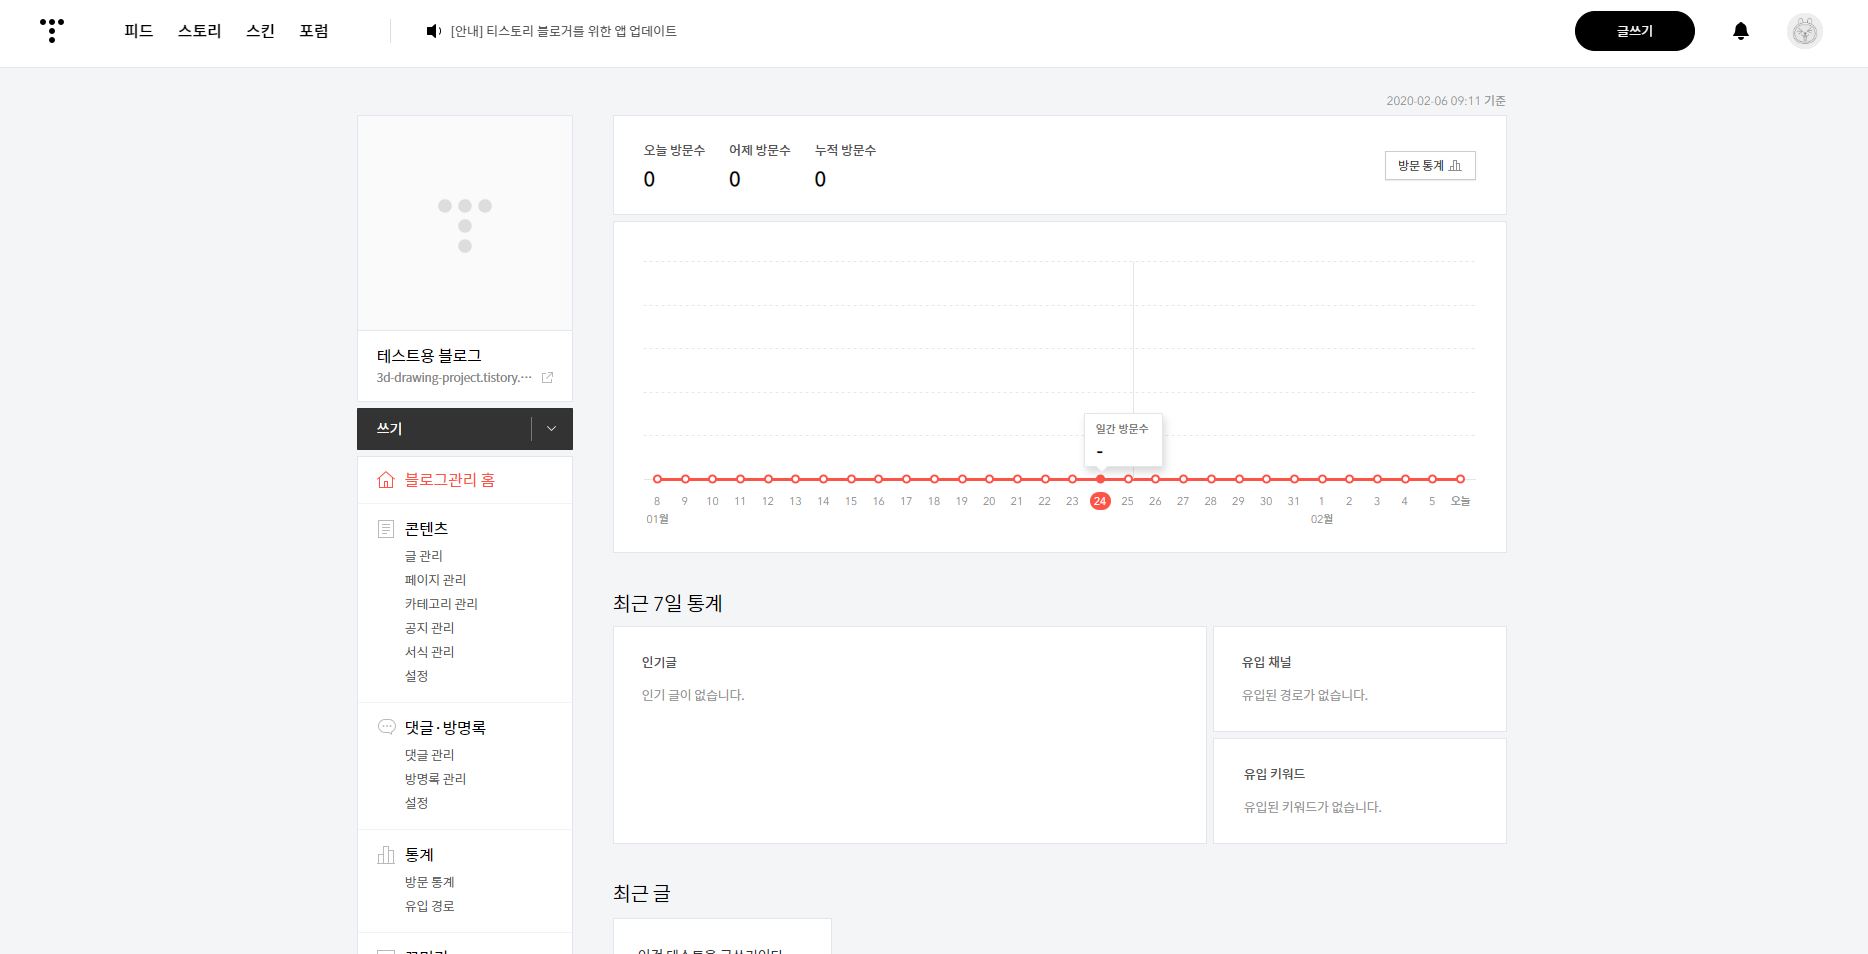The width and height of the screenshot is (1868, 954).
Task: Click the 통계 bar chart icon
Action: coord(386,855)
